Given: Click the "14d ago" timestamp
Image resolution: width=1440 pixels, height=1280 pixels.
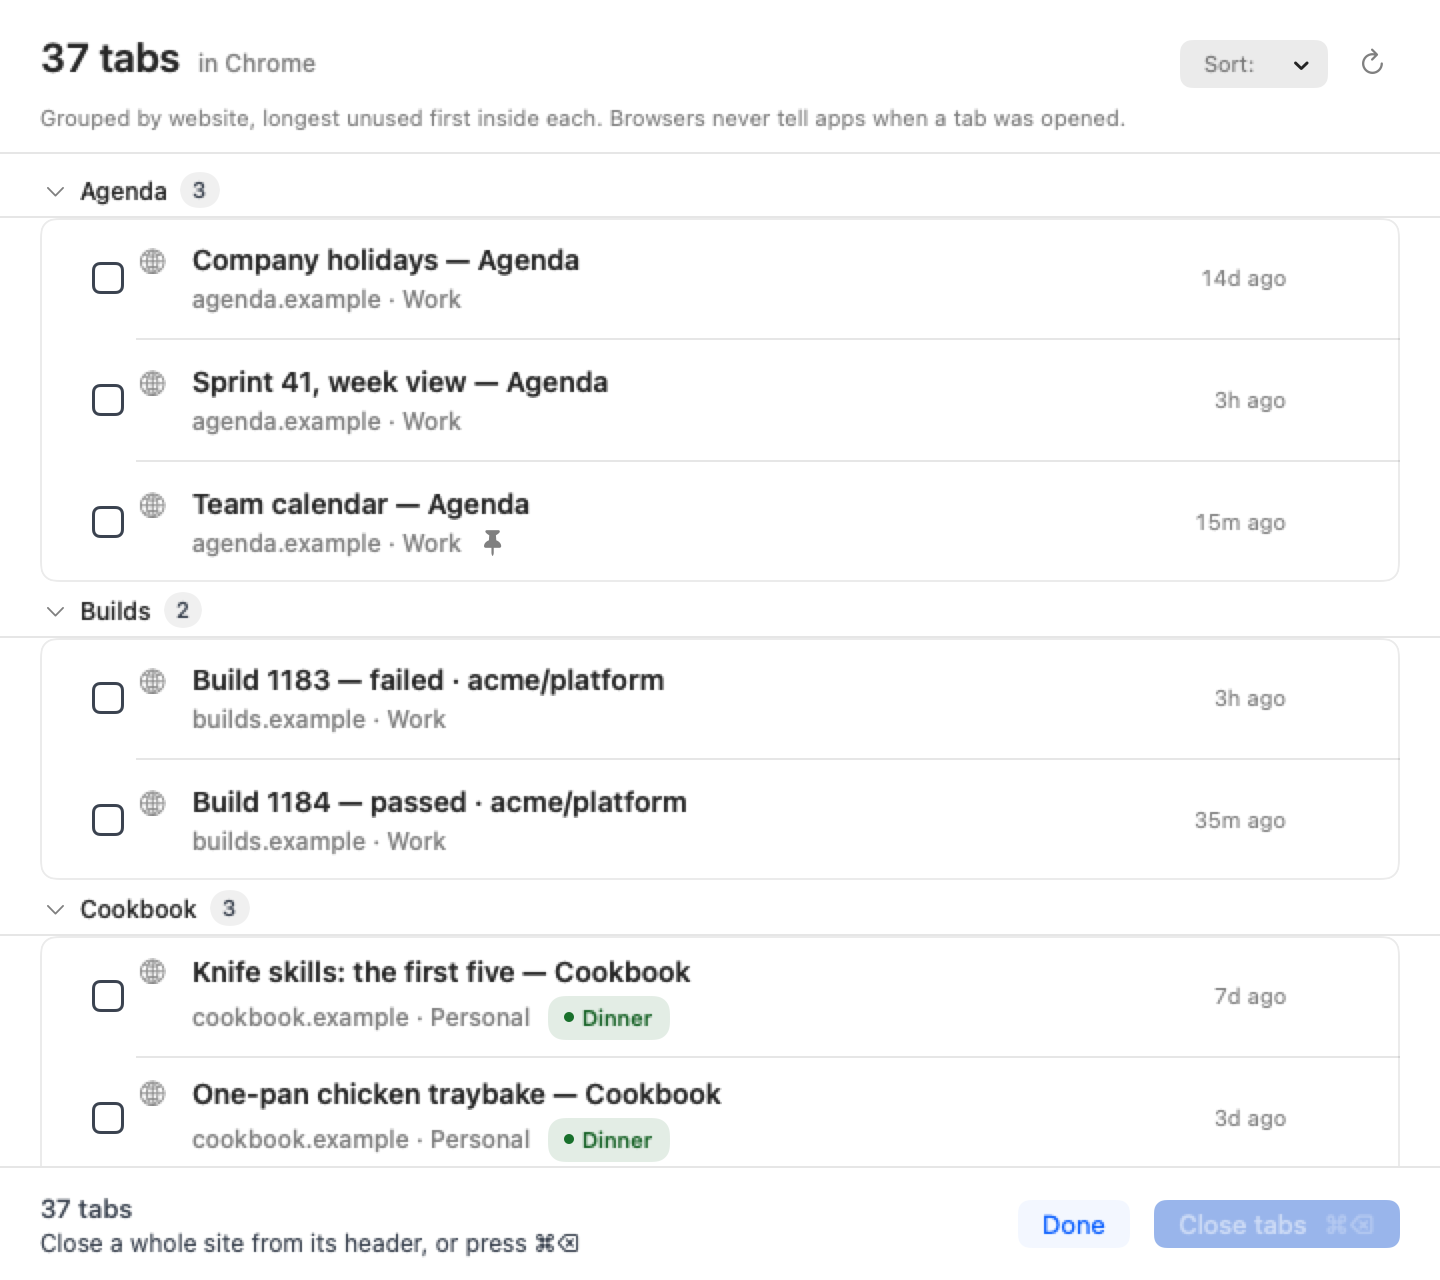Looking at the screenshot, I should coord(1244,278).
